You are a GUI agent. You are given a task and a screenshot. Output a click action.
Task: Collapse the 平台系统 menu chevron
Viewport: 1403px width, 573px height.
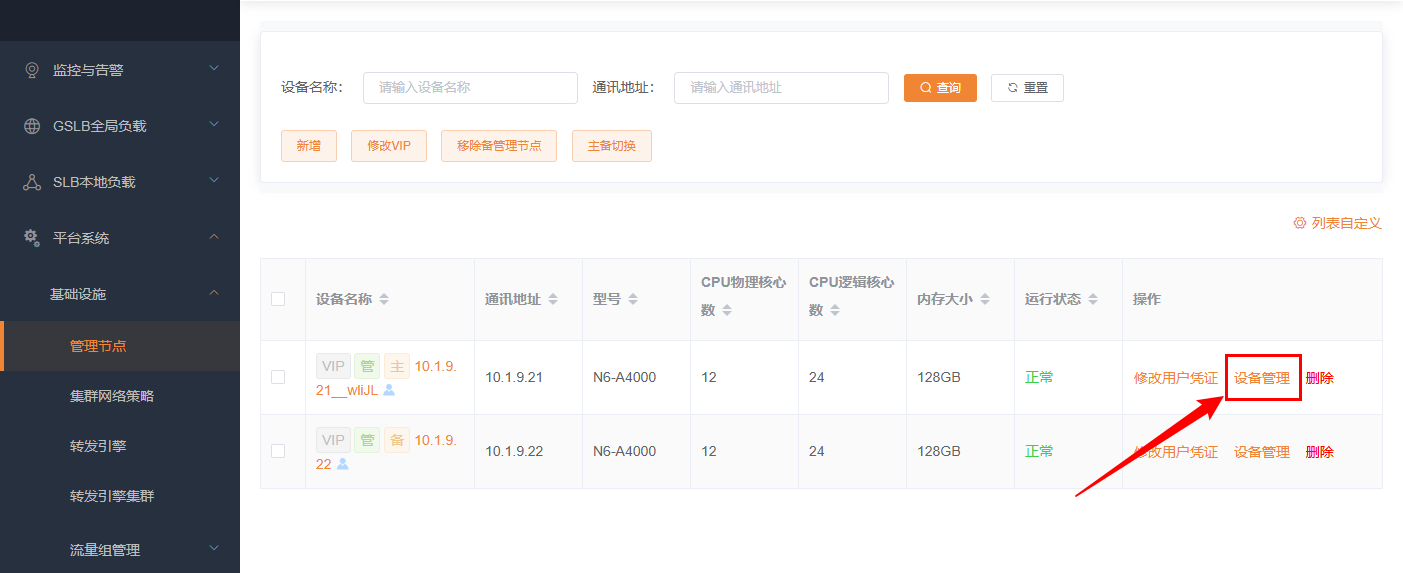coord(214,237)
